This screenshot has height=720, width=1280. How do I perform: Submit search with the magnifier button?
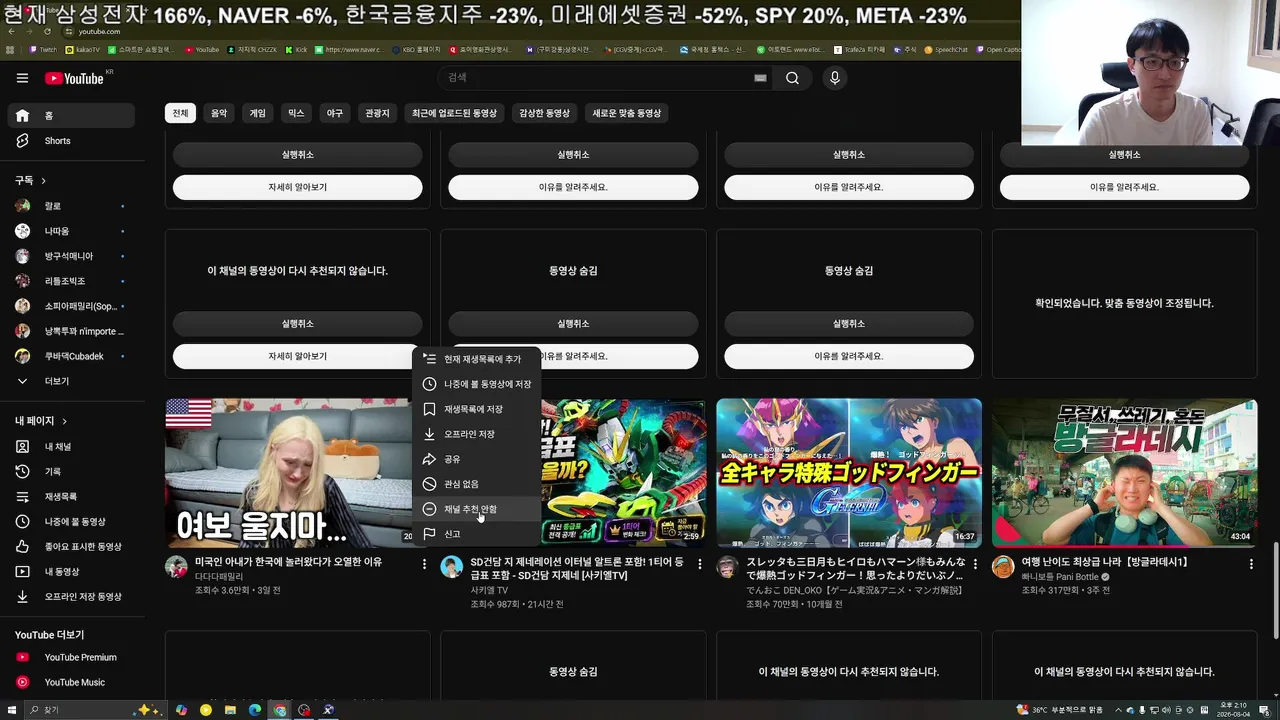pyautogui.click(x=792, y=78)
